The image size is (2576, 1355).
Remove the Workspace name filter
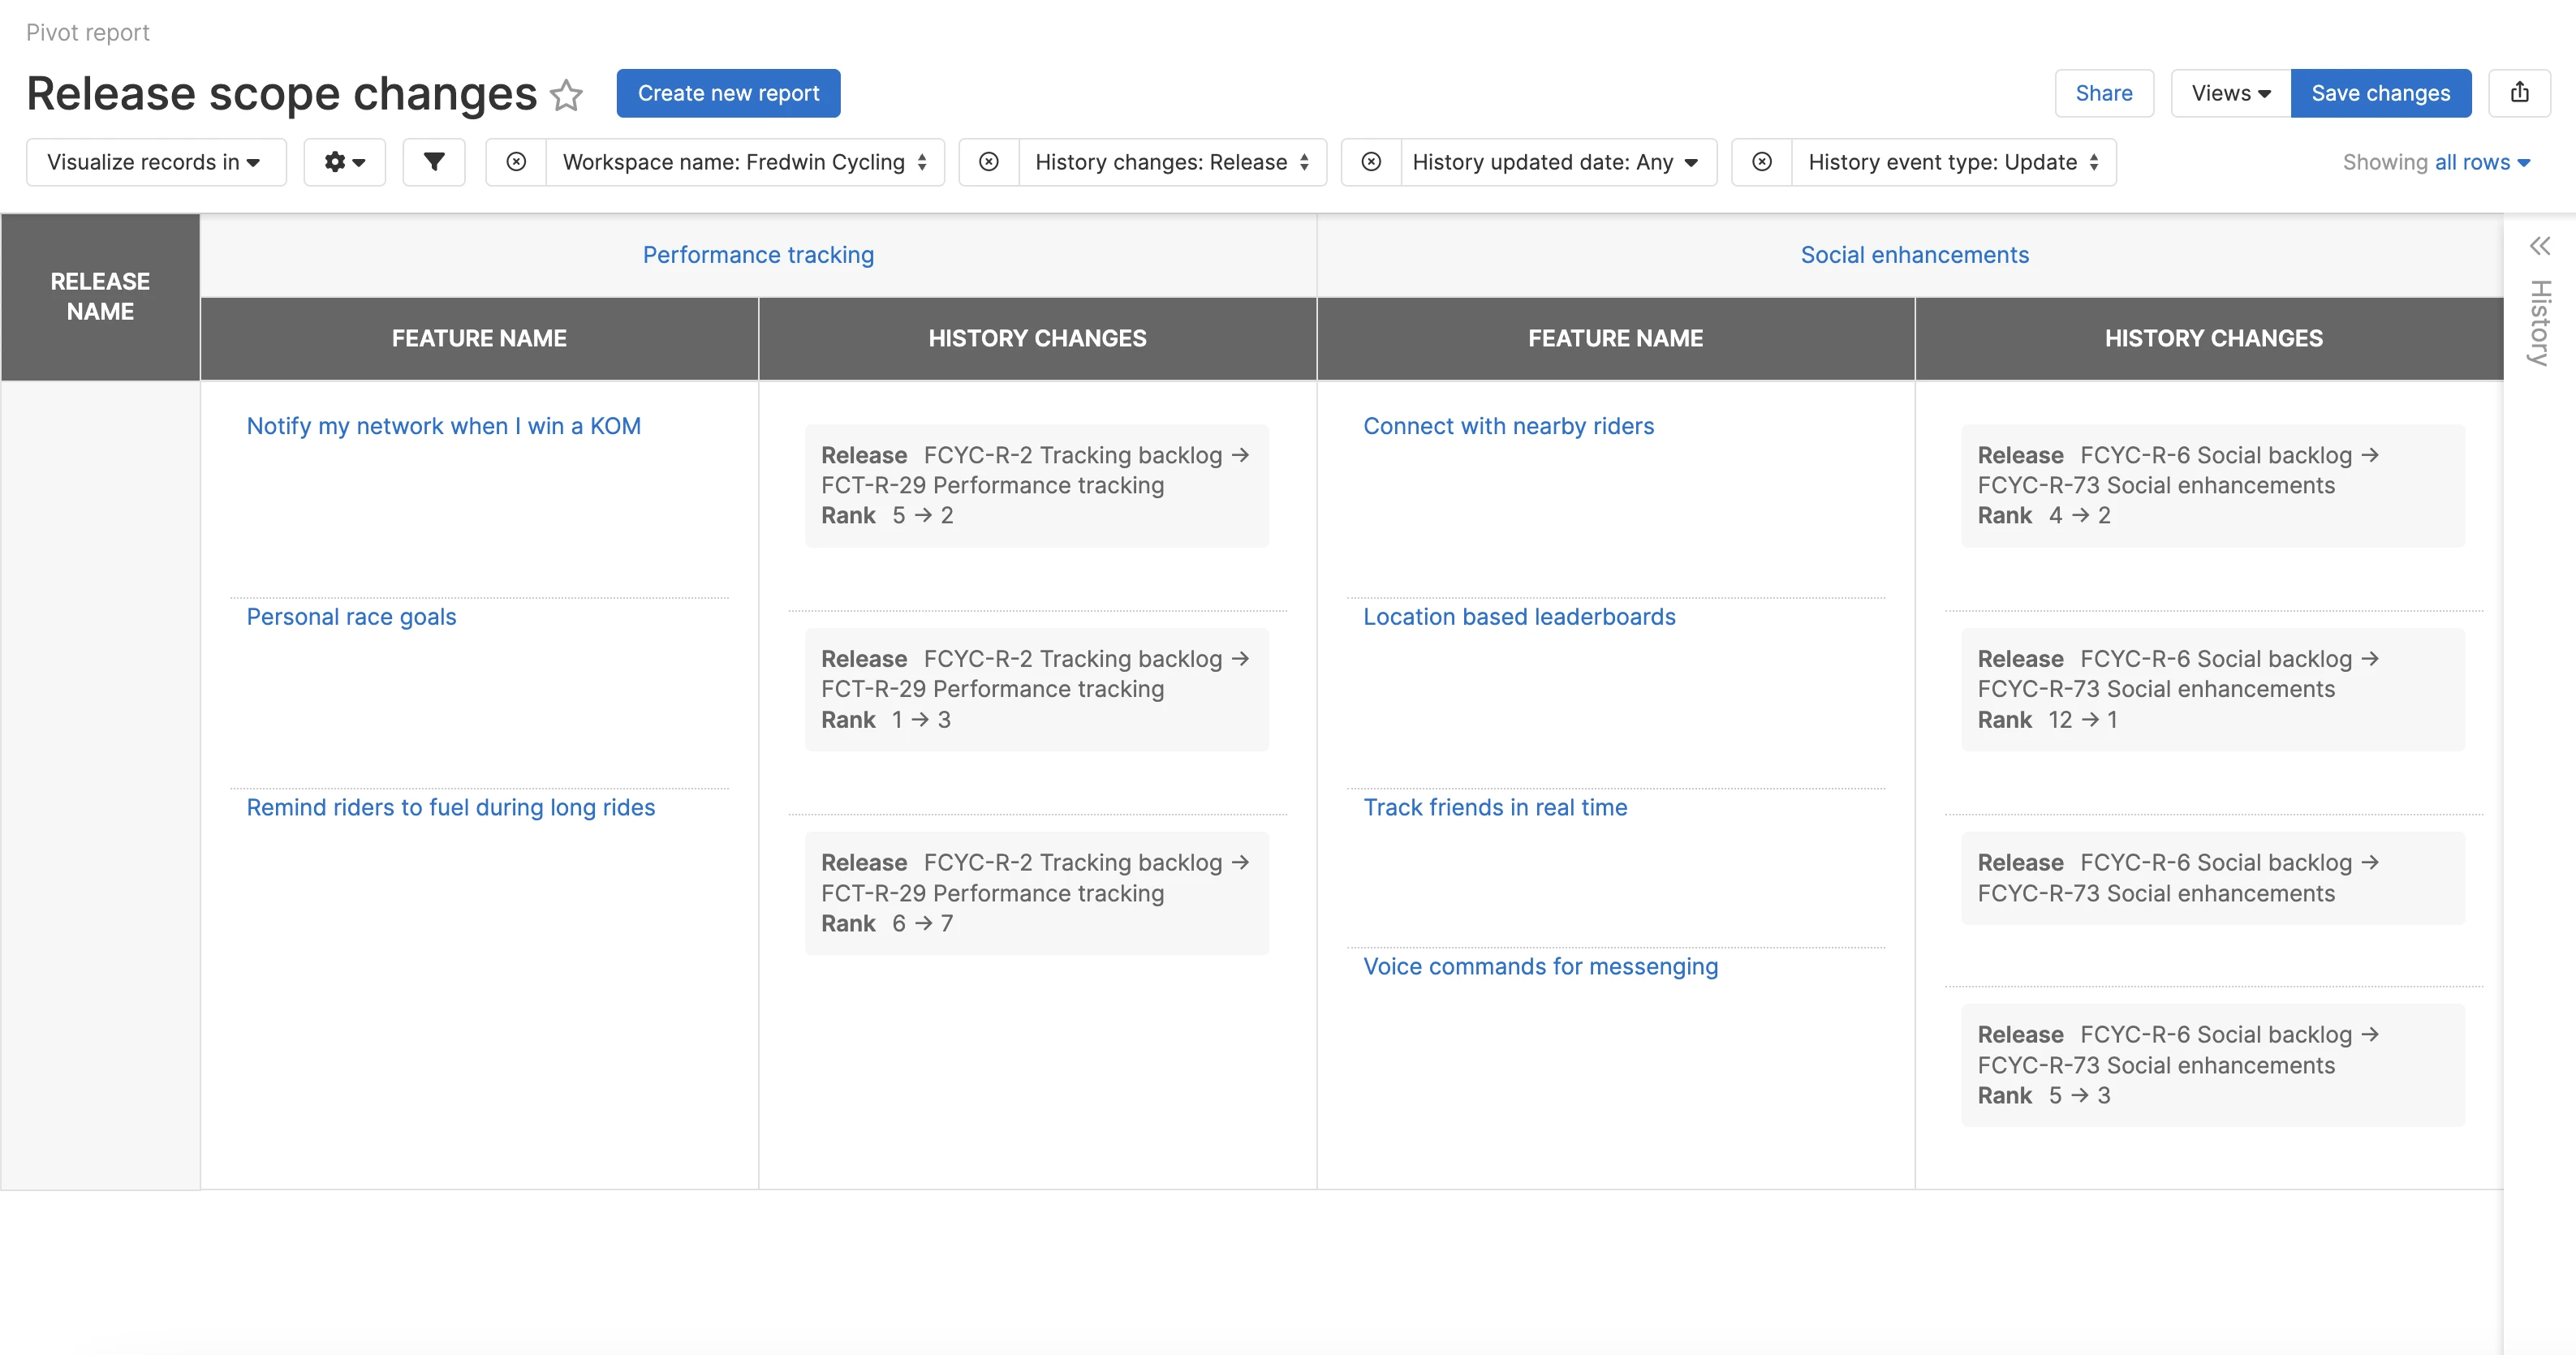[516, 162]
